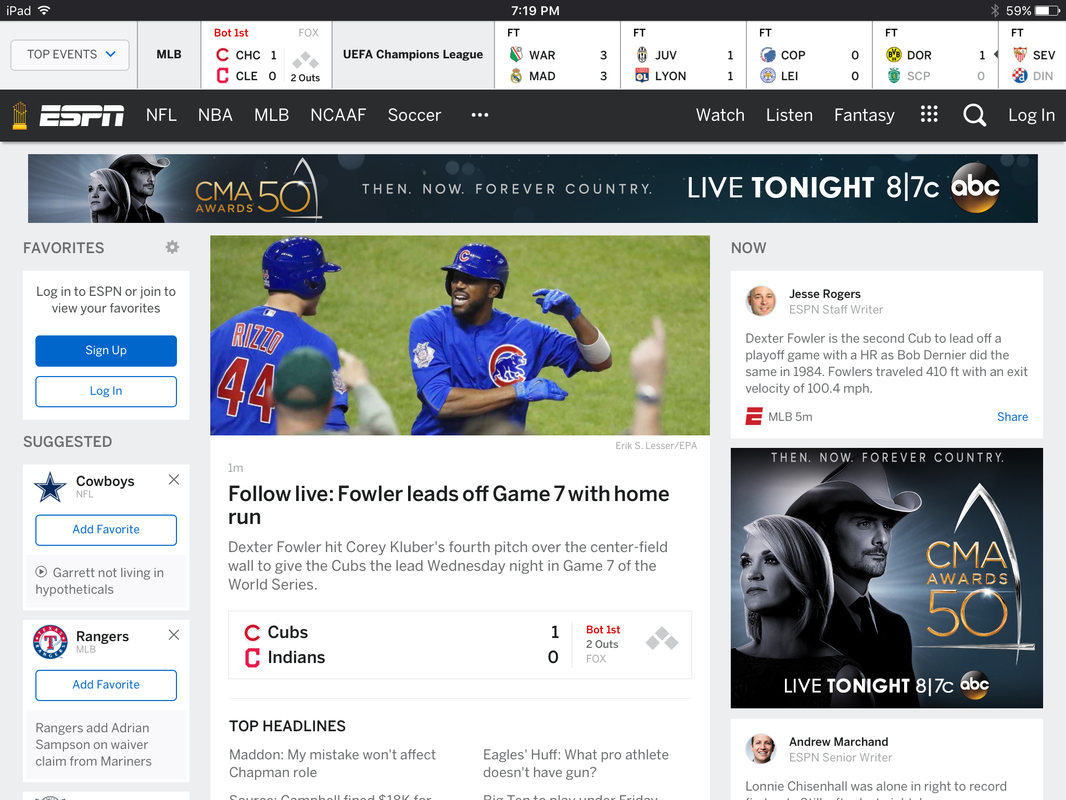This screenshot has width=1066, height=800.
Task: Open the Cubs vs Indians scoreboard
Action: (460, 644)
